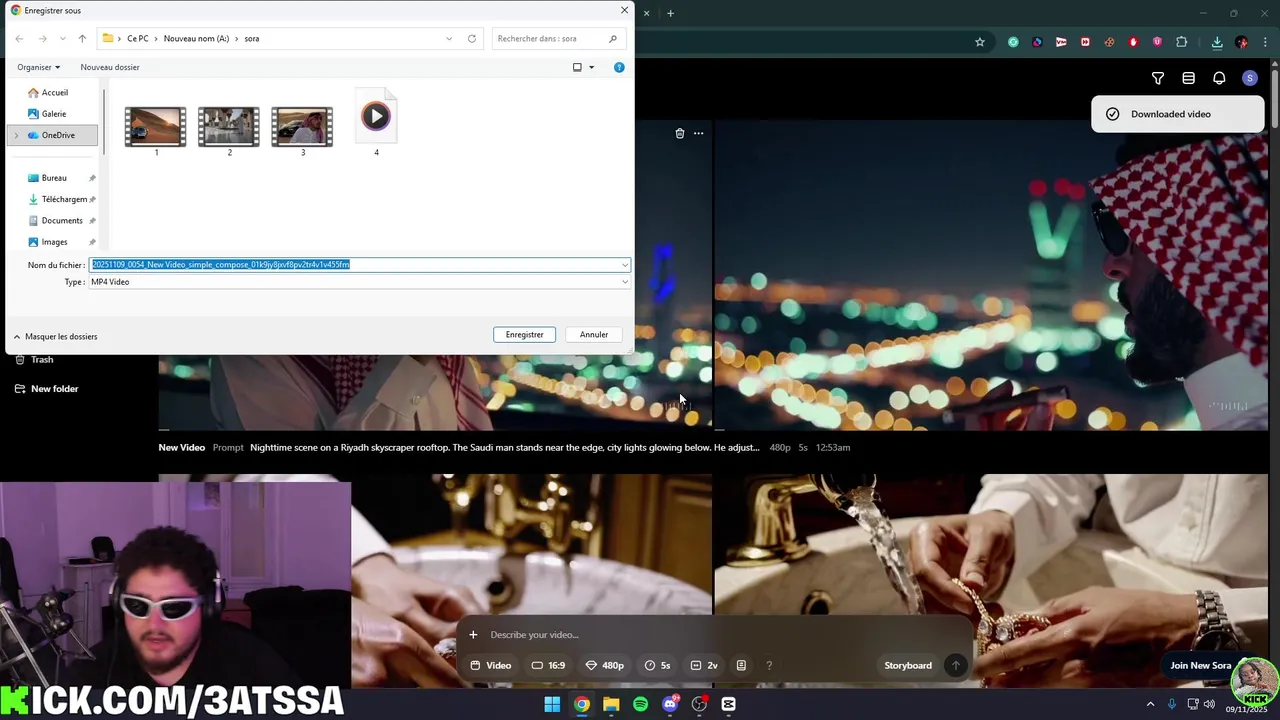Screen dimensions: 1280x720
Task: Open Bureau in the navigation pane
Action: pyautogui.click(x=54, y=178)
